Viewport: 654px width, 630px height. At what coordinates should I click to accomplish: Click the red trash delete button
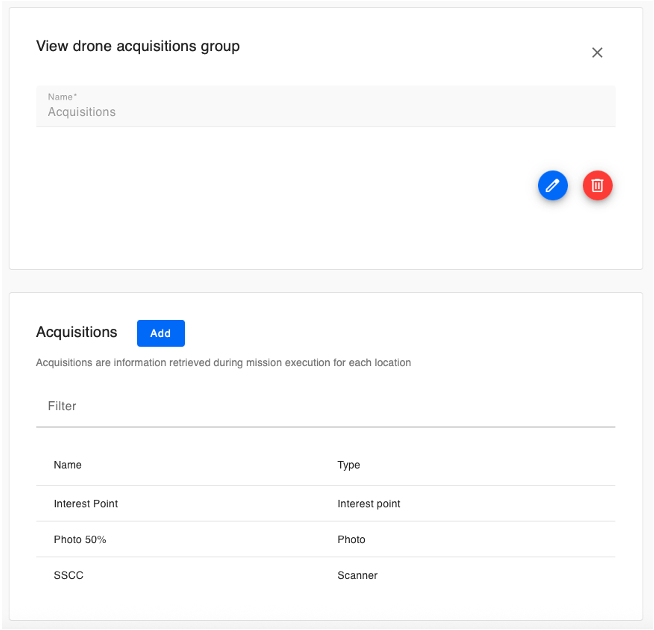(x=597, y=185)
